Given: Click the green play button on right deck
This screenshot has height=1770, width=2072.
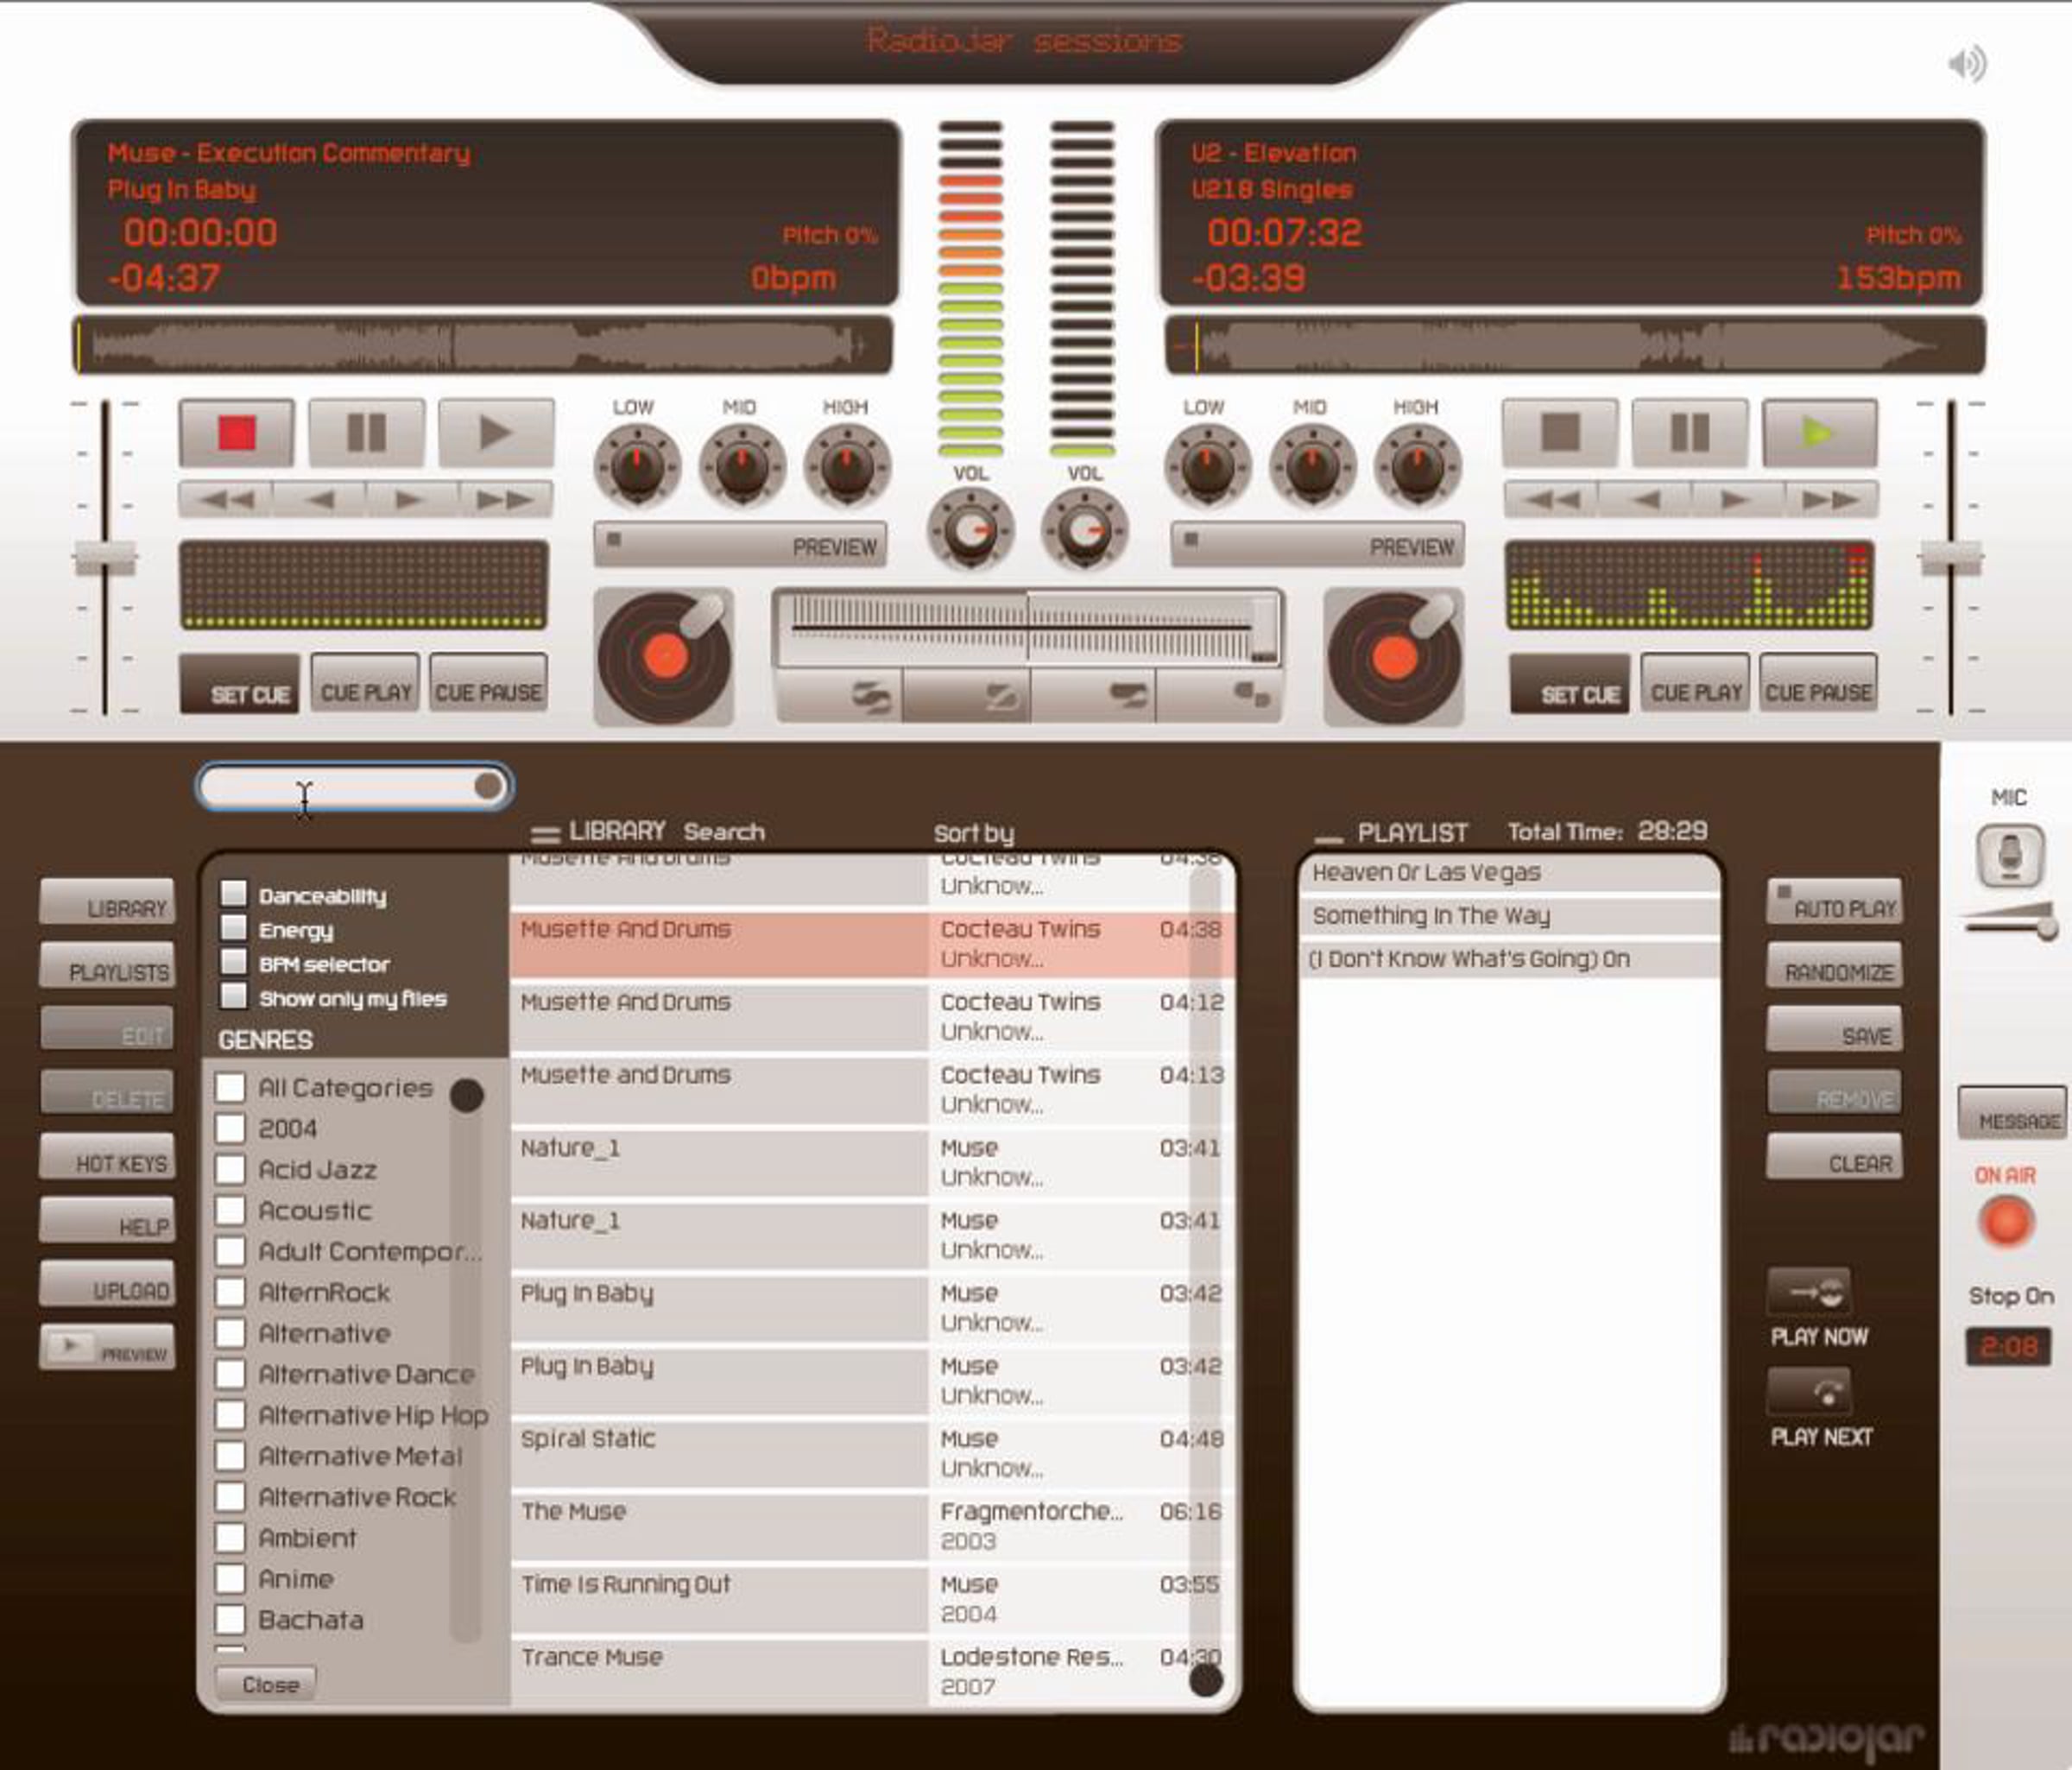Looking at the screenshot, I should point(1819,433).
